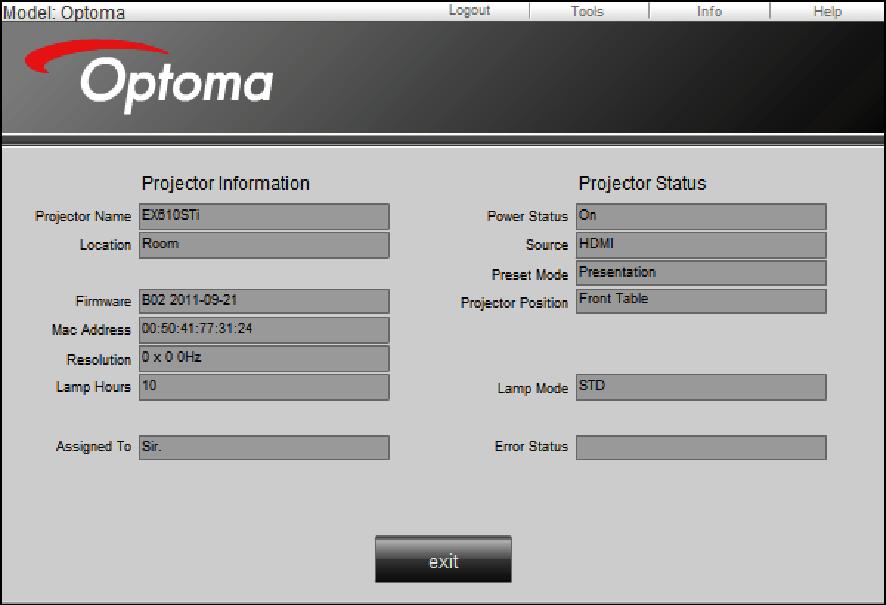Click the Source label
This screenshot has width=886, height=605.
point(546,245)
